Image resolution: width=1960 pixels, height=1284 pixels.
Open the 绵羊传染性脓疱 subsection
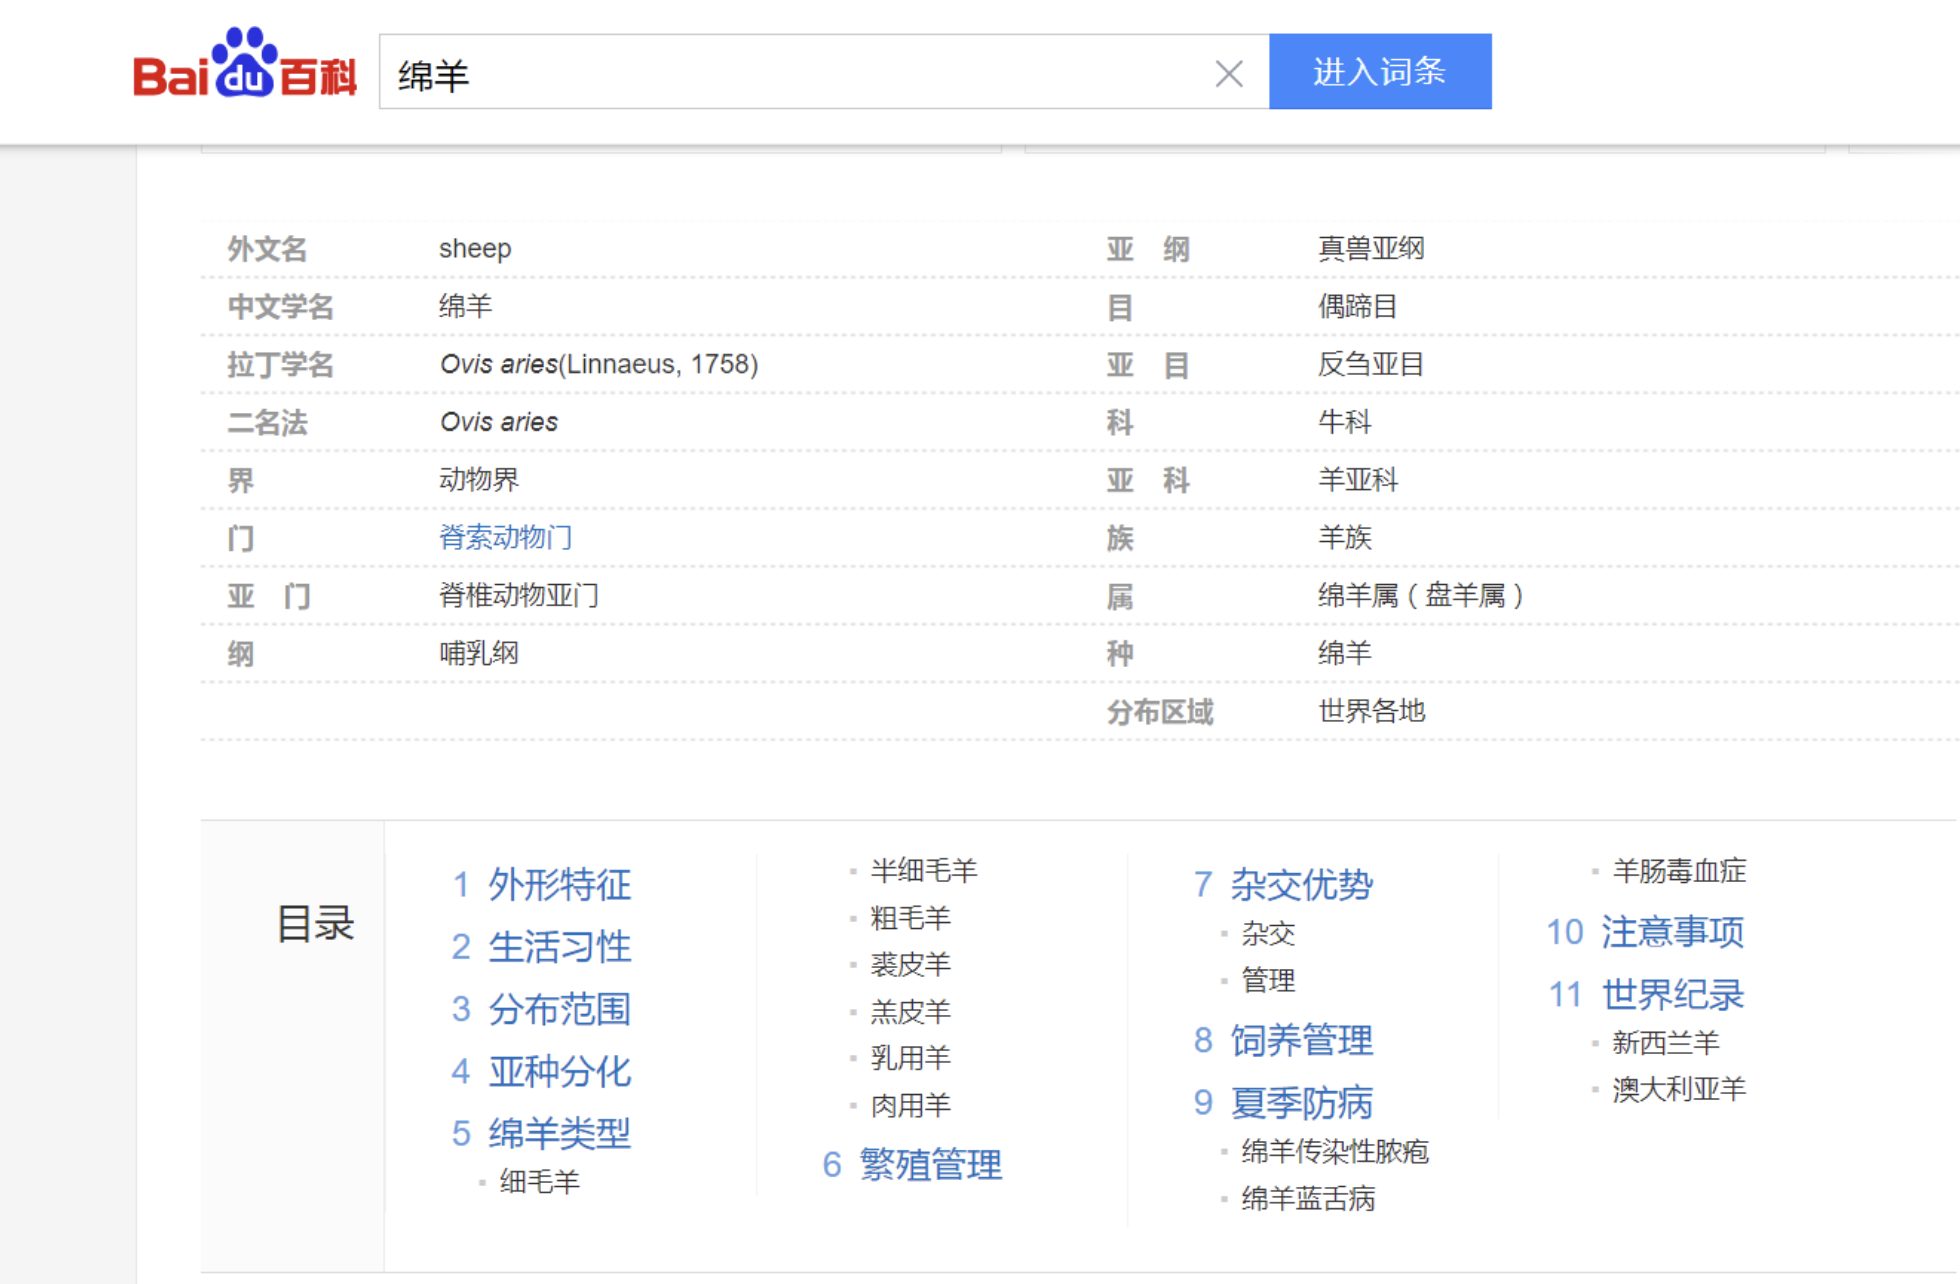coord(1335,1152)
